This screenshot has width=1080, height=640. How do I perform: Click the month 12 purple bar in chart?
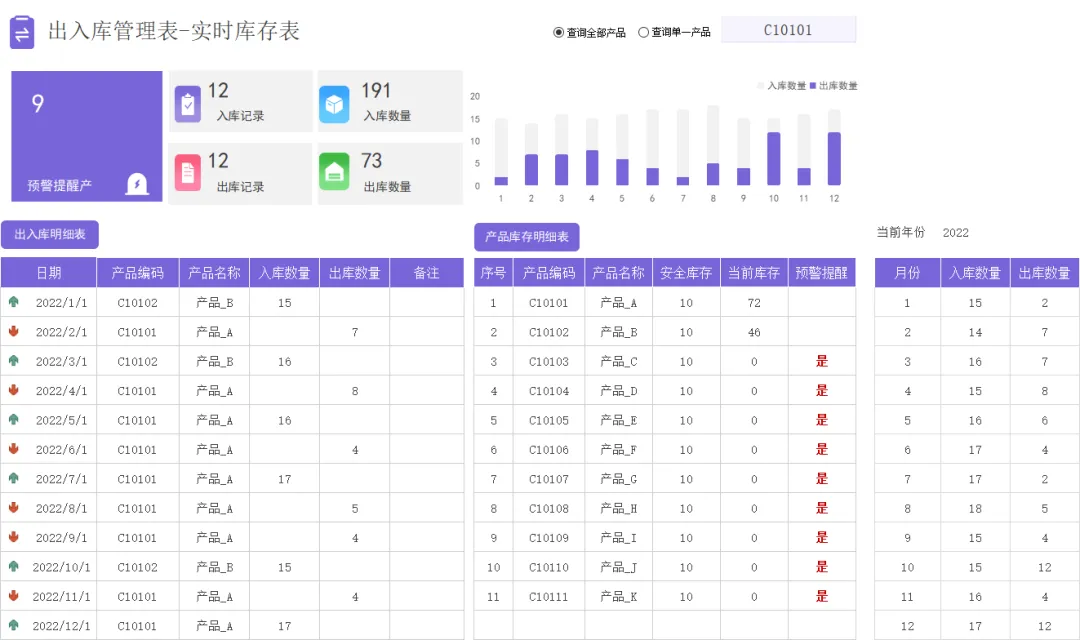[834, 158]
